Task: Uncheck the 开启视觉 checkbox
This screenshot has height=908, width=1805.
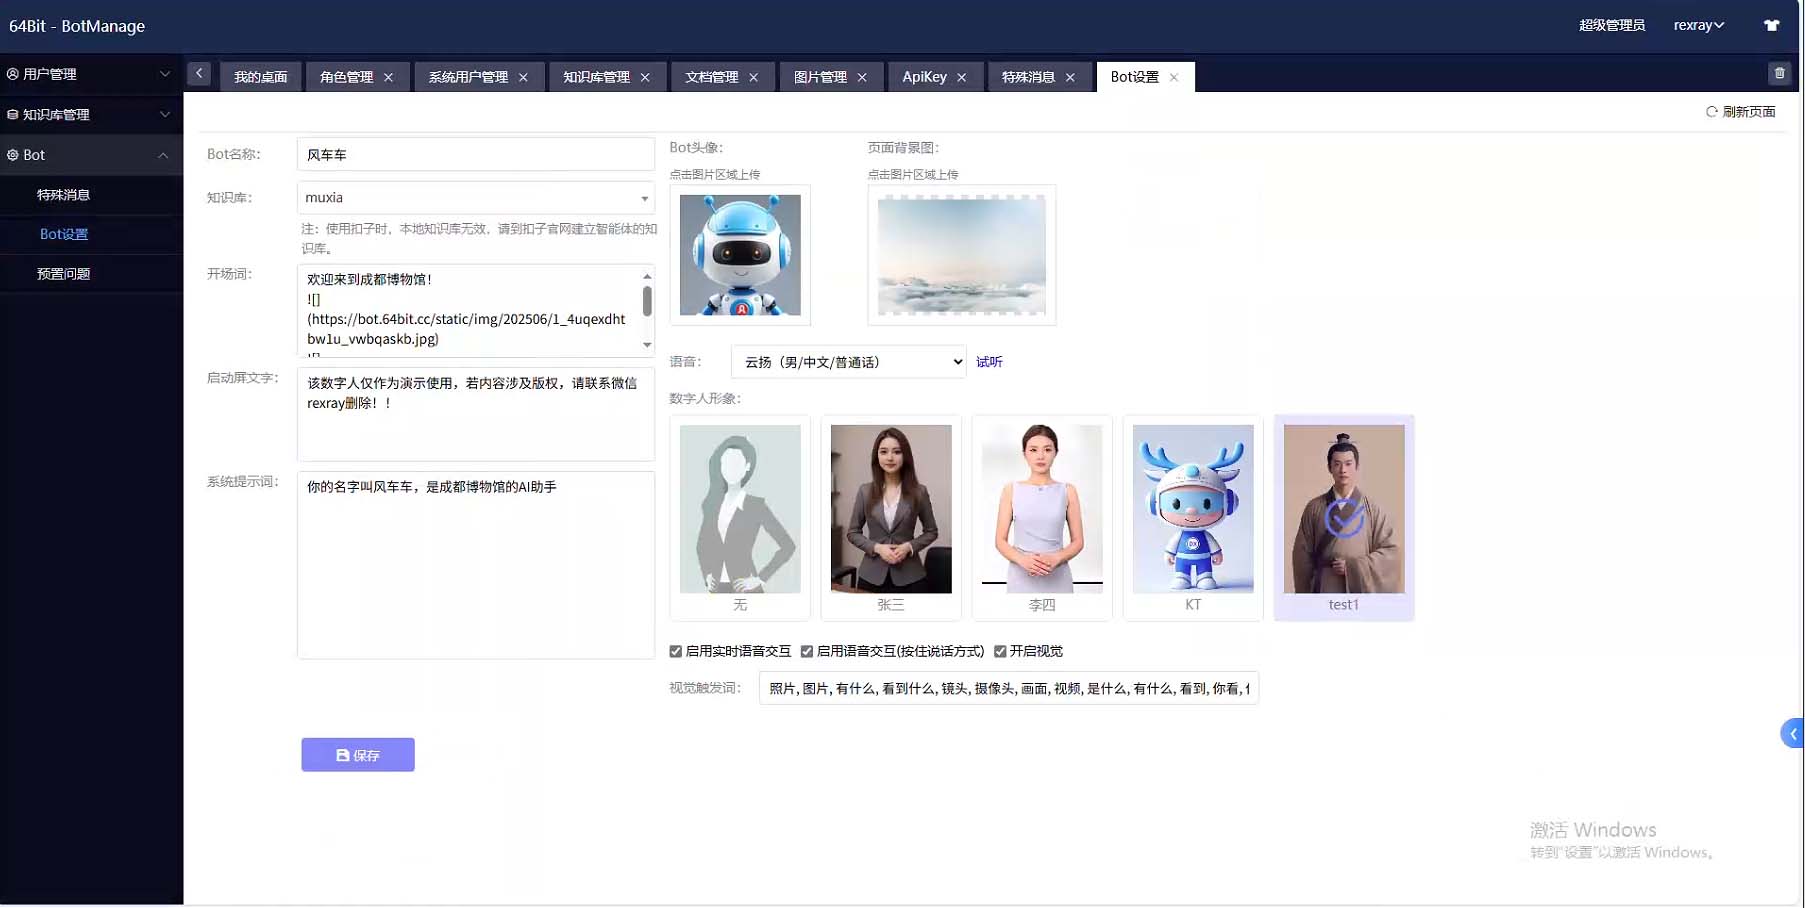Action: pyautogui.click(x=1000, y=652)
